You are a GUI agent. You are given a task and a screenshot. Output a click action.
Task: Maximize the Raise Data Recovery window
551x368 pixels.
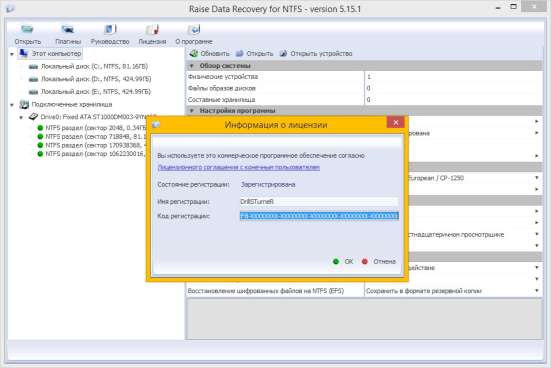pos(513,7)
